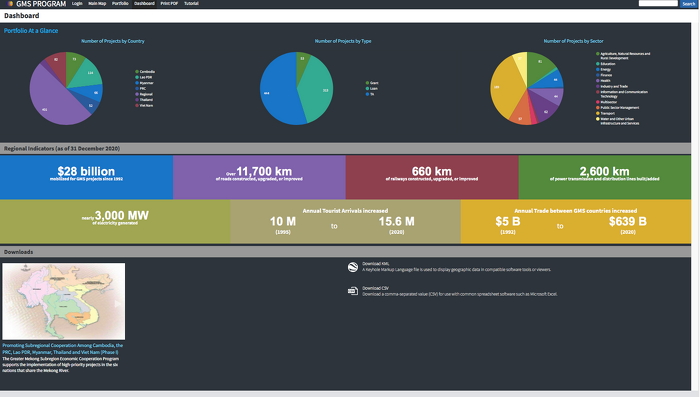
Task: Toggle TA in the type chart legend
Action: (370, 94)
